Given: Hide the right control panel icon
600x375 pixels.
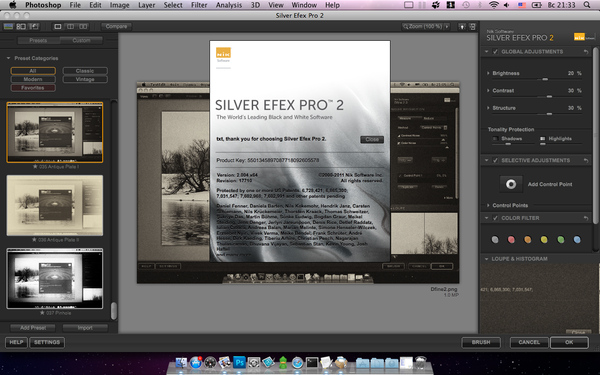Looking at the screenshot, I should tap(473, 27).
